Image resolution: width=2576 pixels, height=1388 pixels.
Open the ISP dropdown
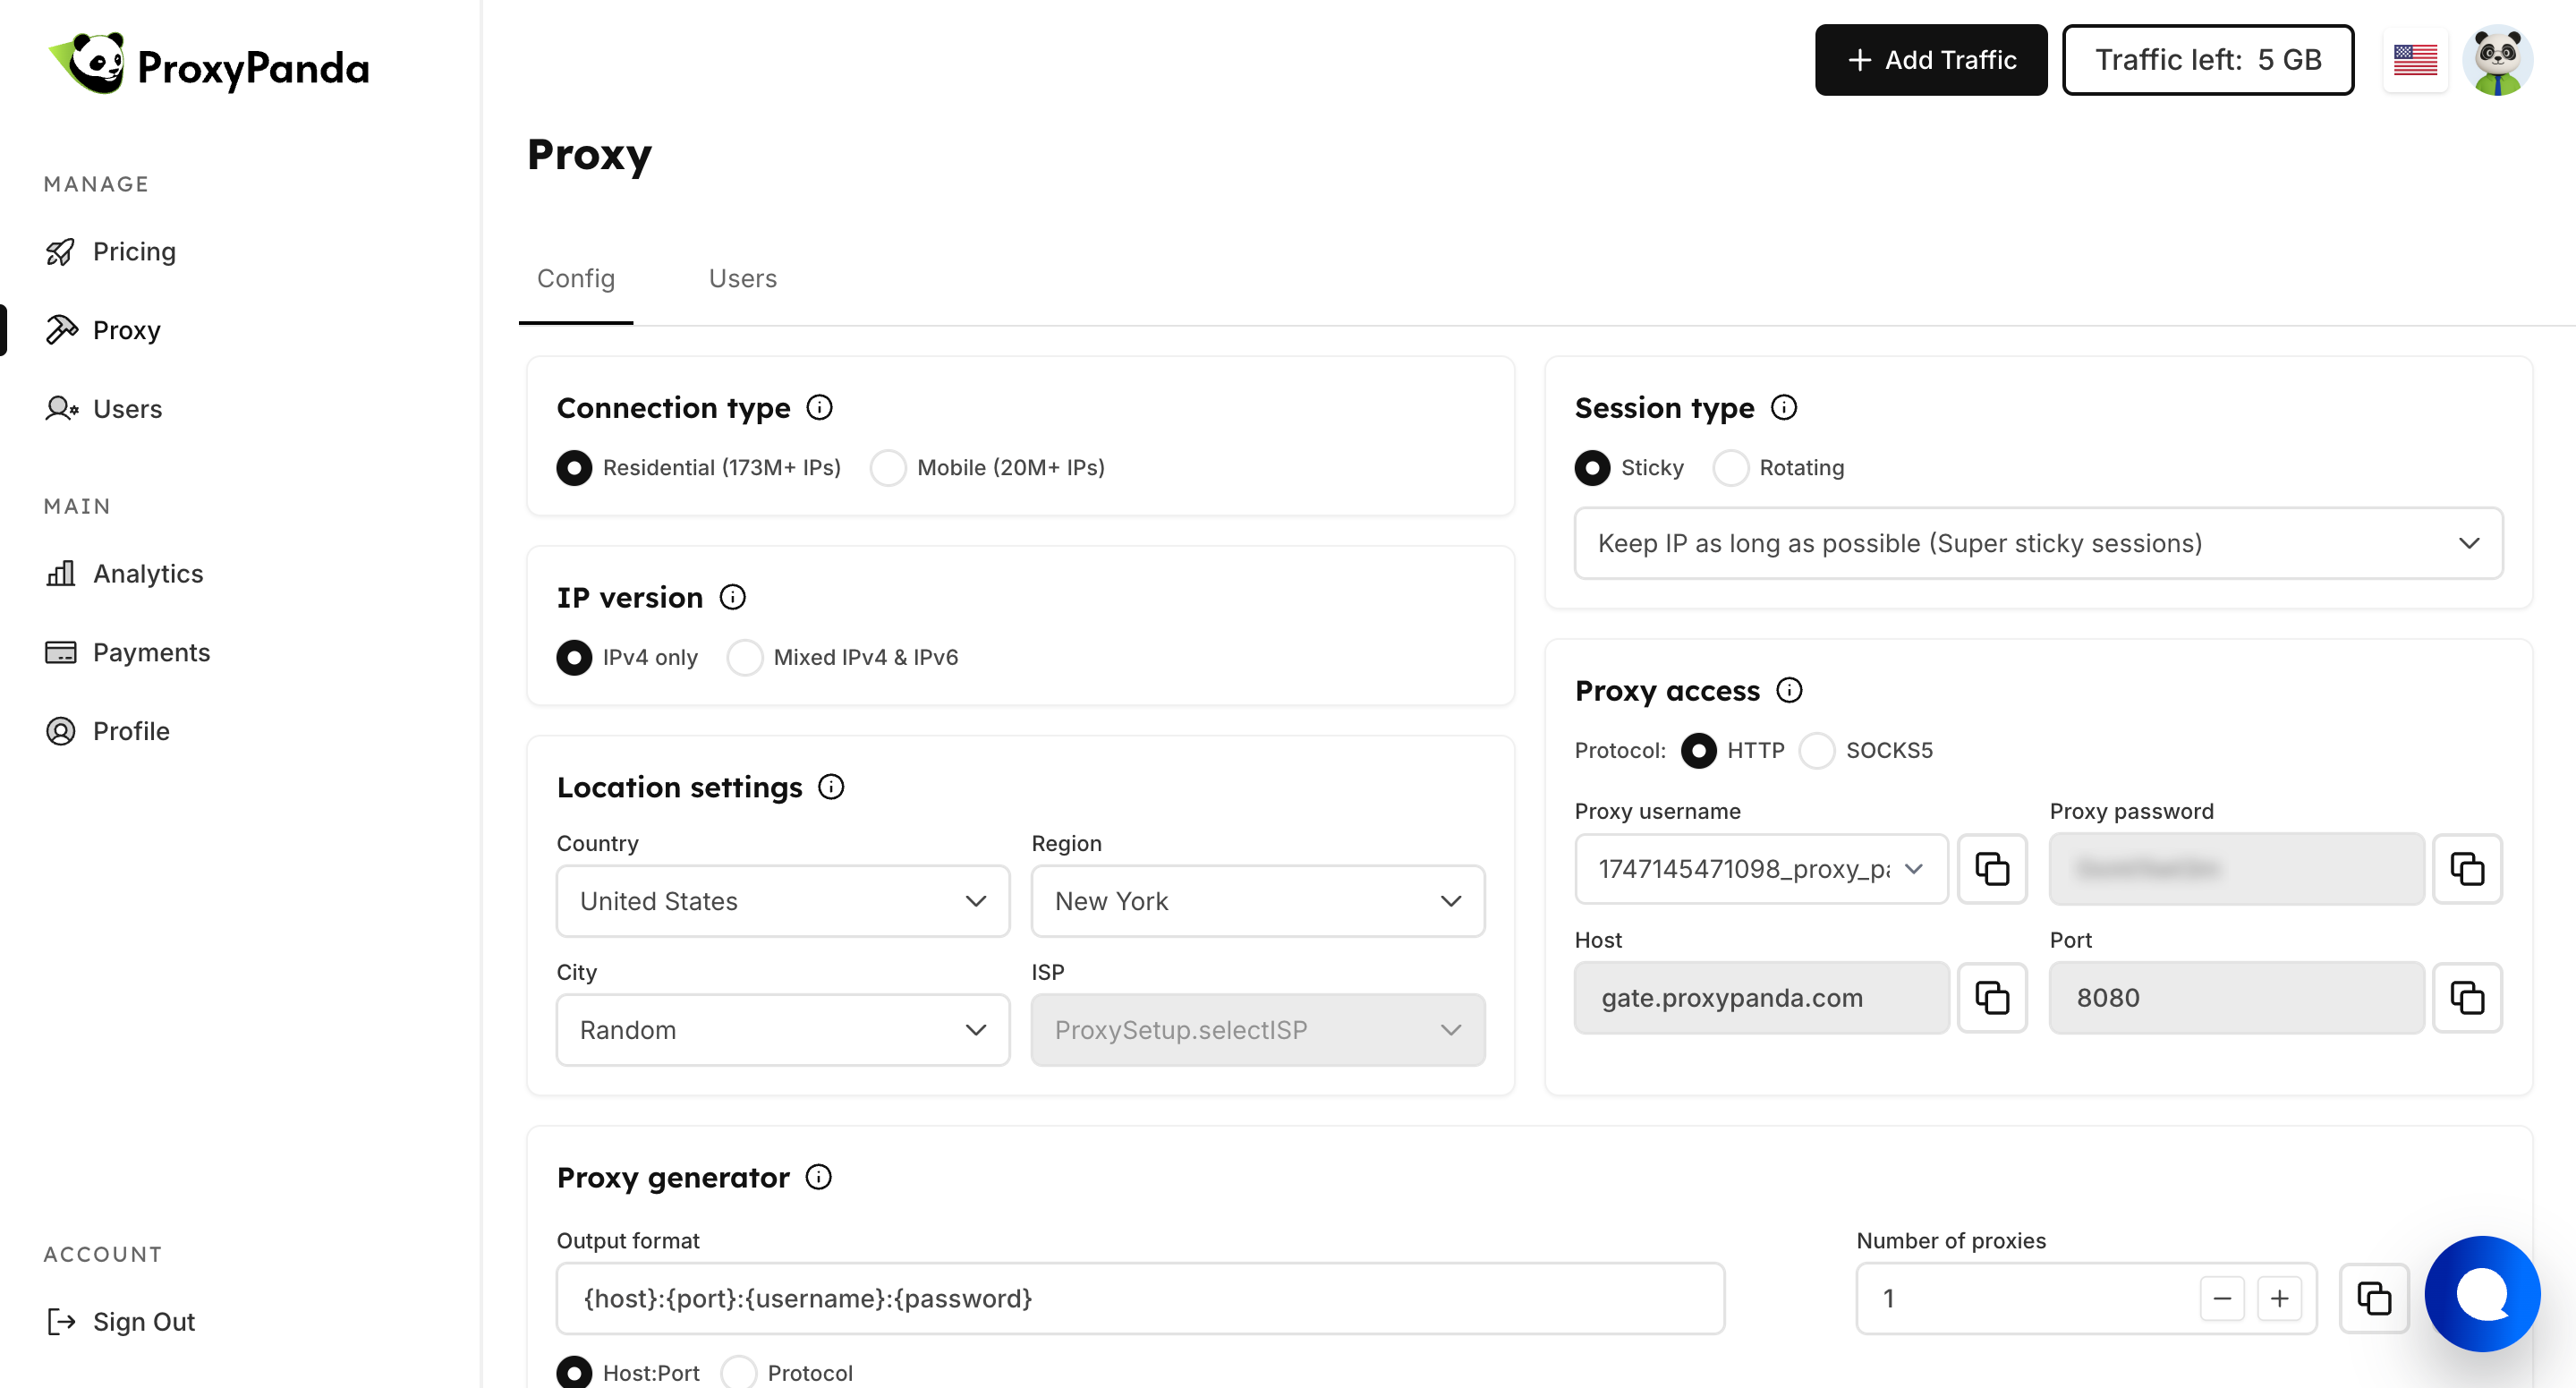[1258, 1030]
